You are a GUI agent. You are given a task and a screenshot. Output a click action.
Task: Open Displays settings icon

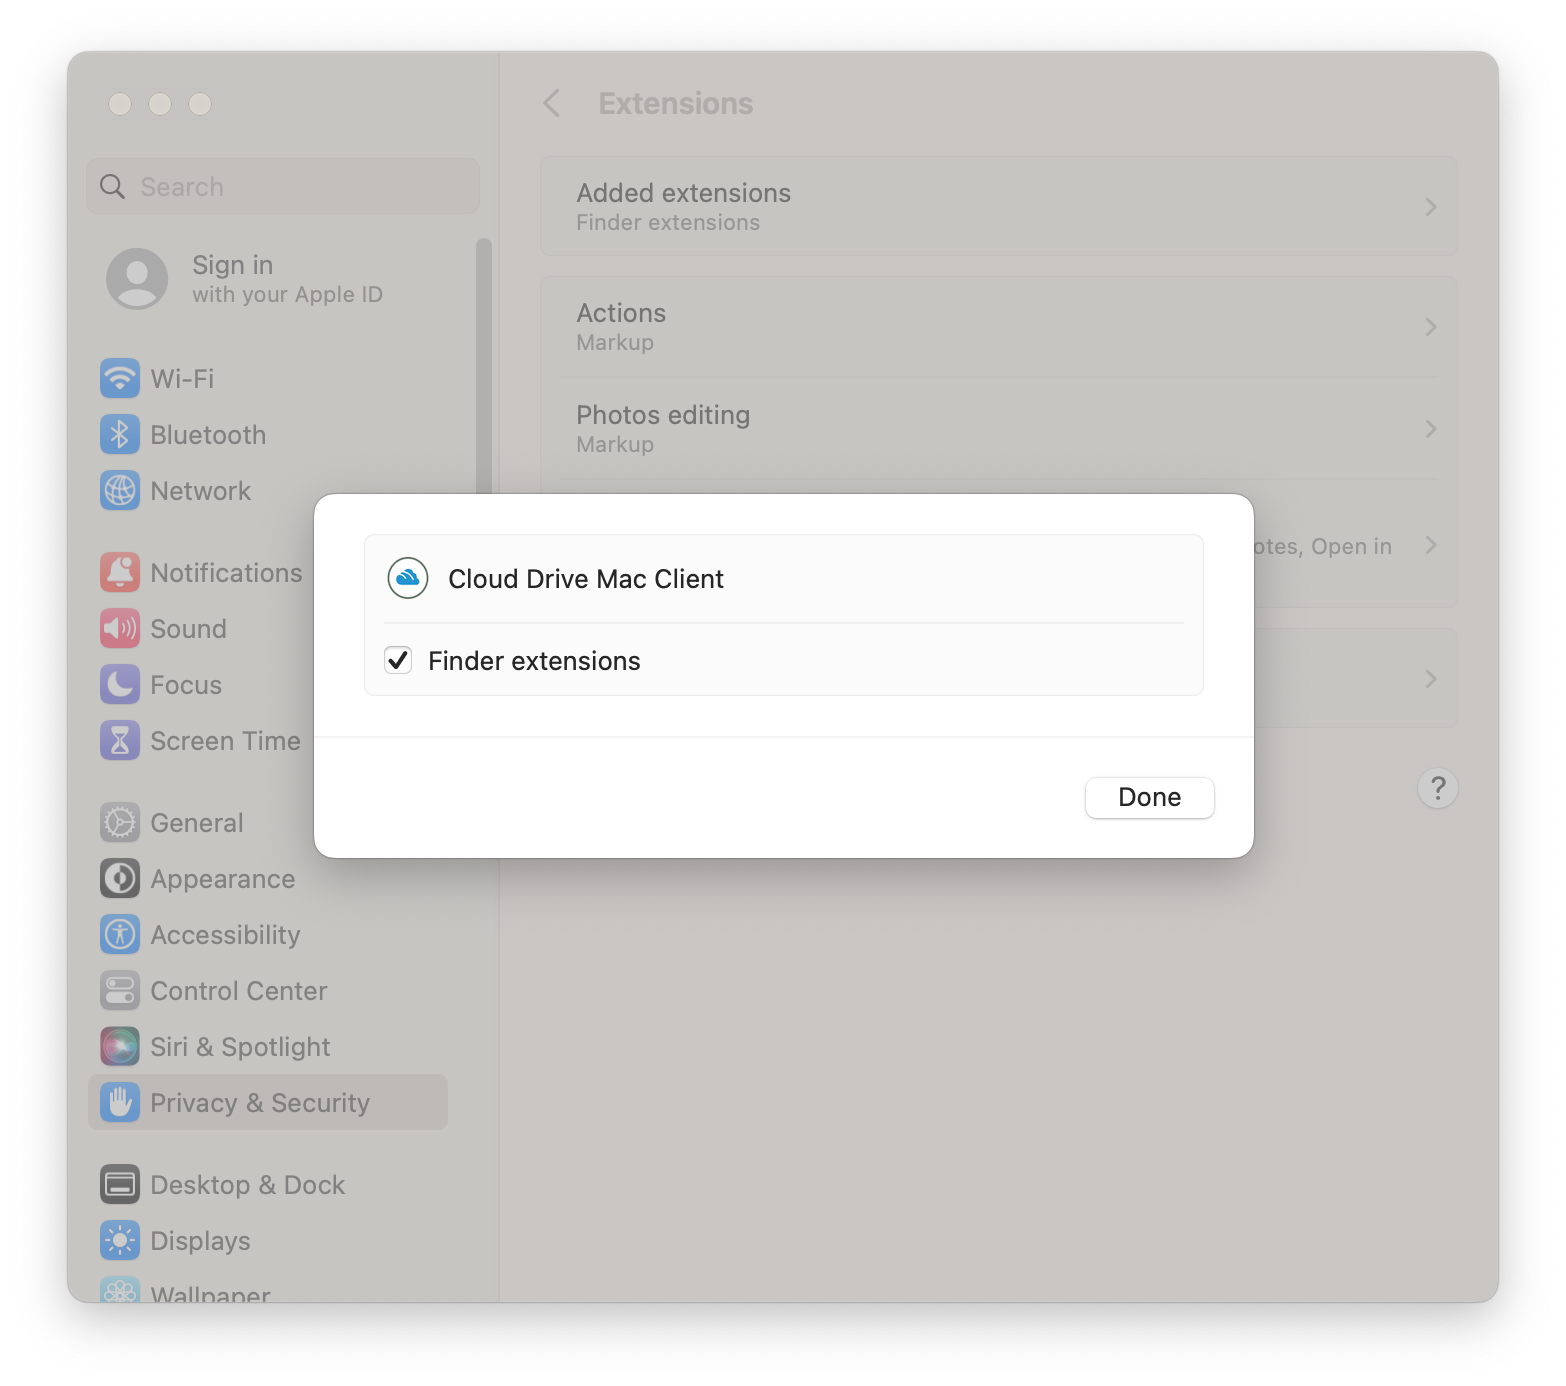[120, 1240]
